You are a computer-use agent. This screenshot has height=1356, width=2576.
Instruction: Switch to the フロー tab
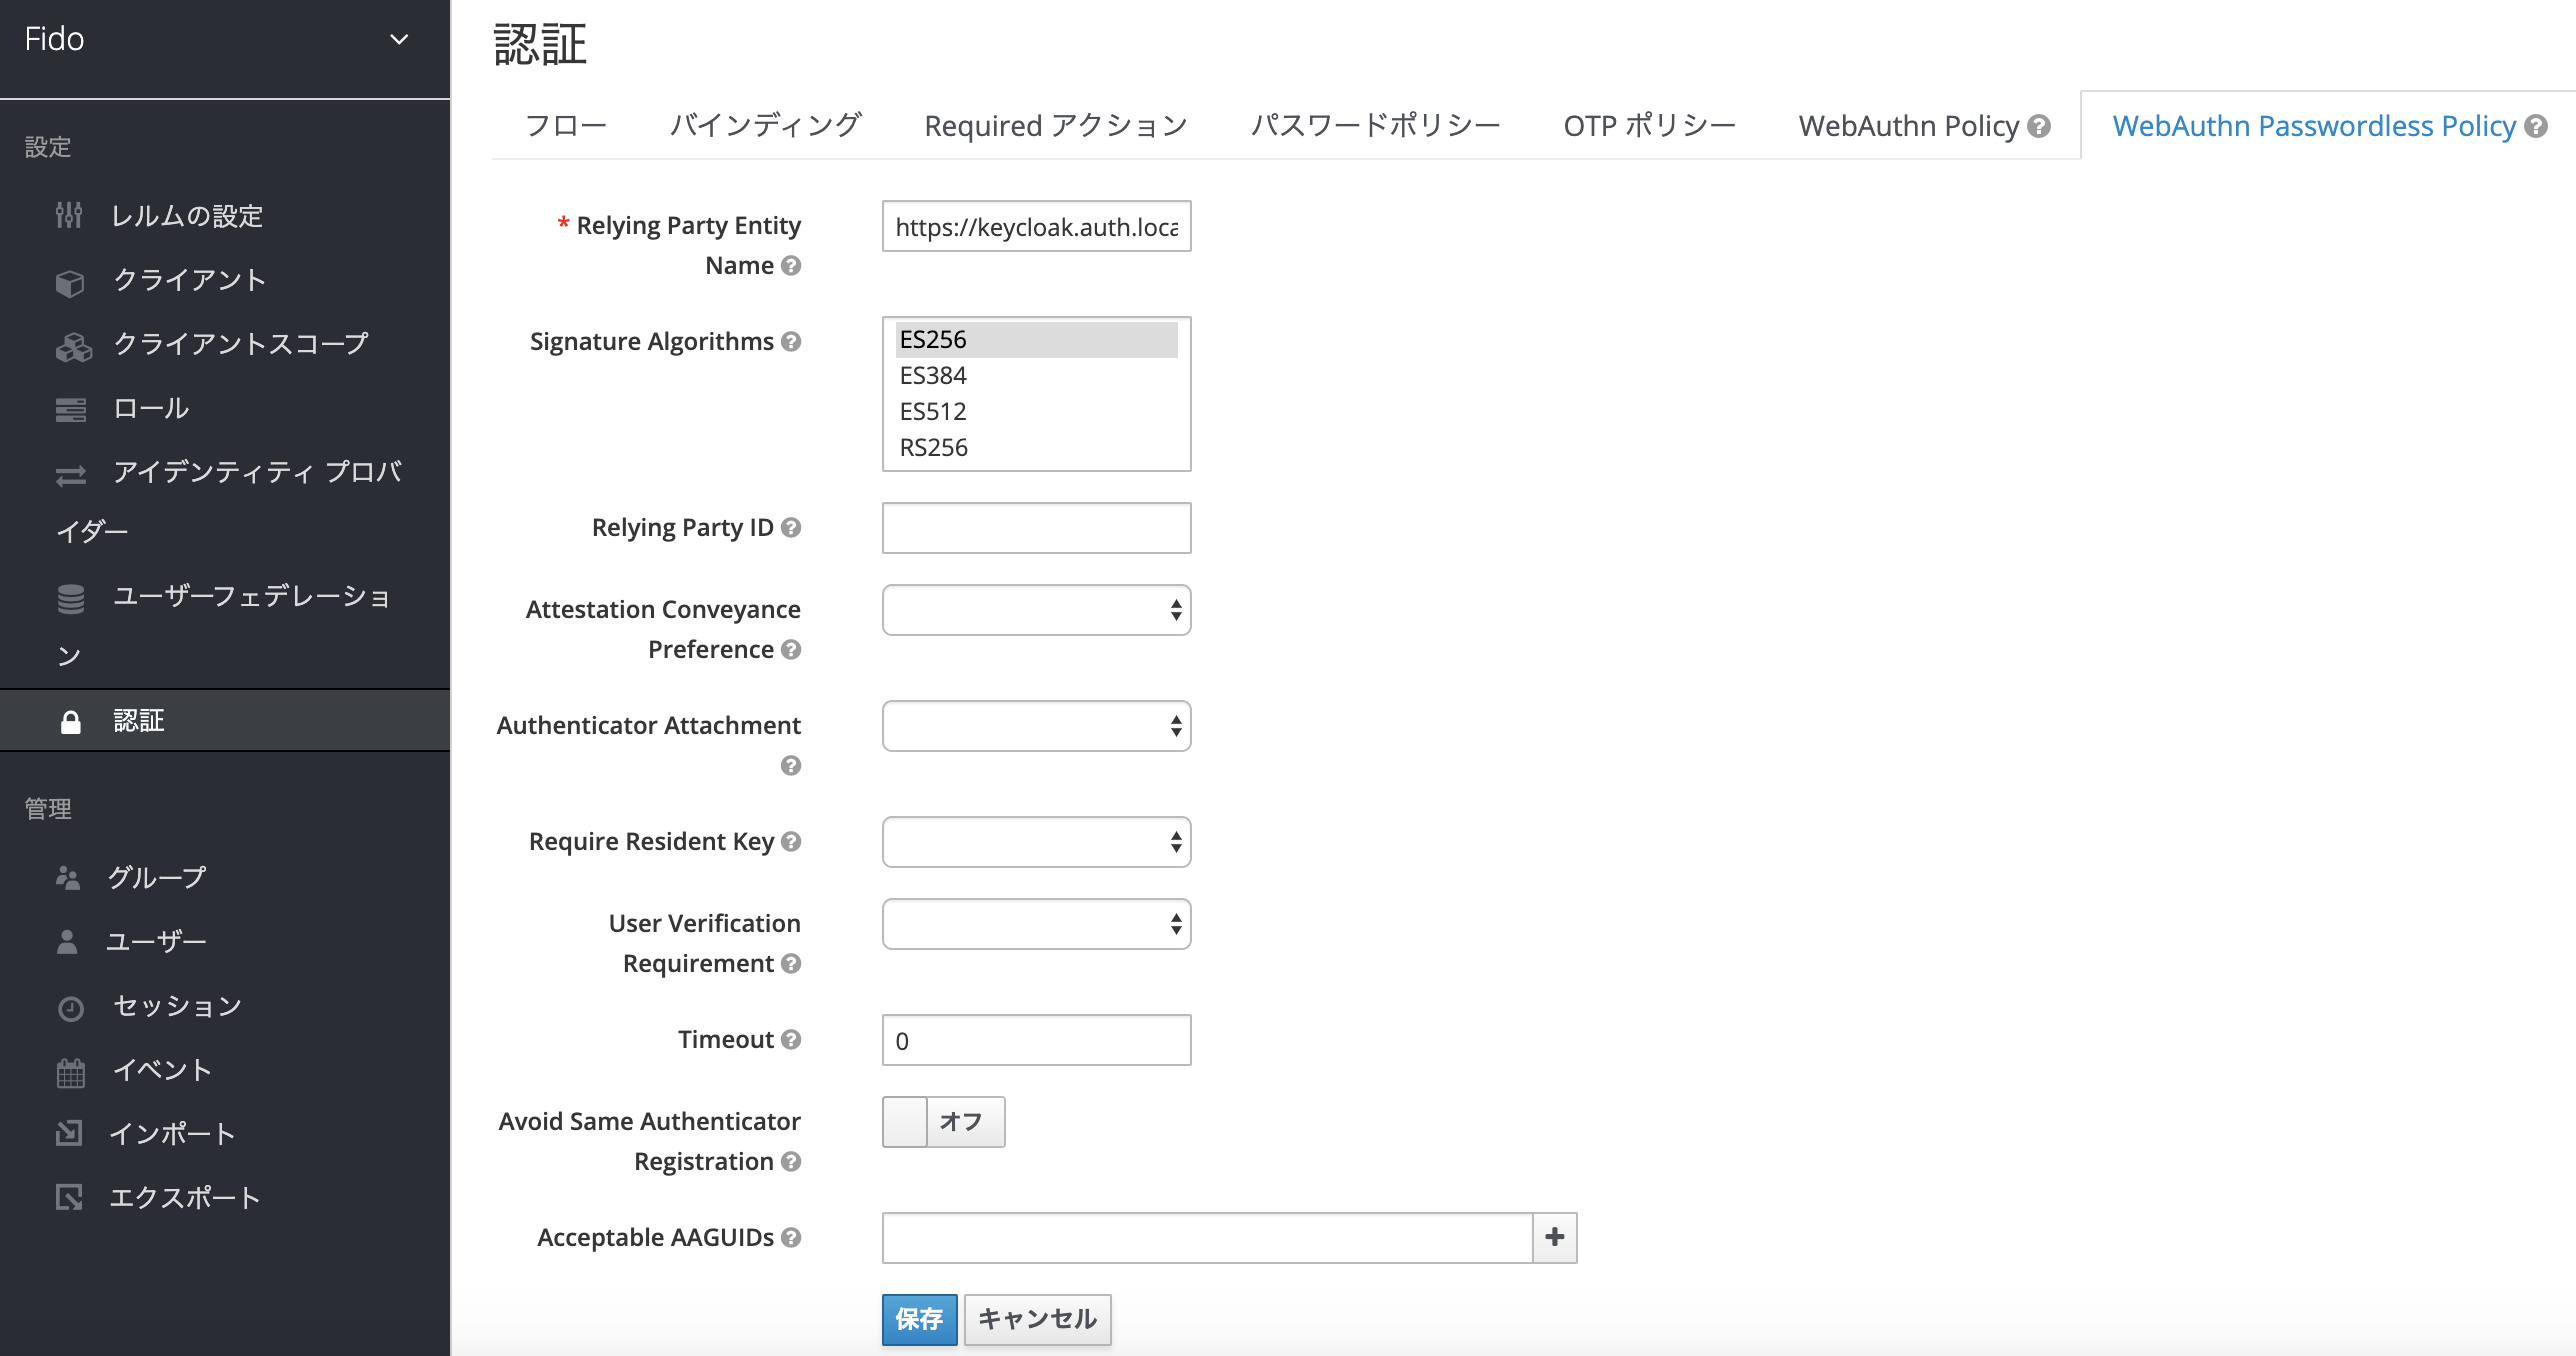(566, 125)
